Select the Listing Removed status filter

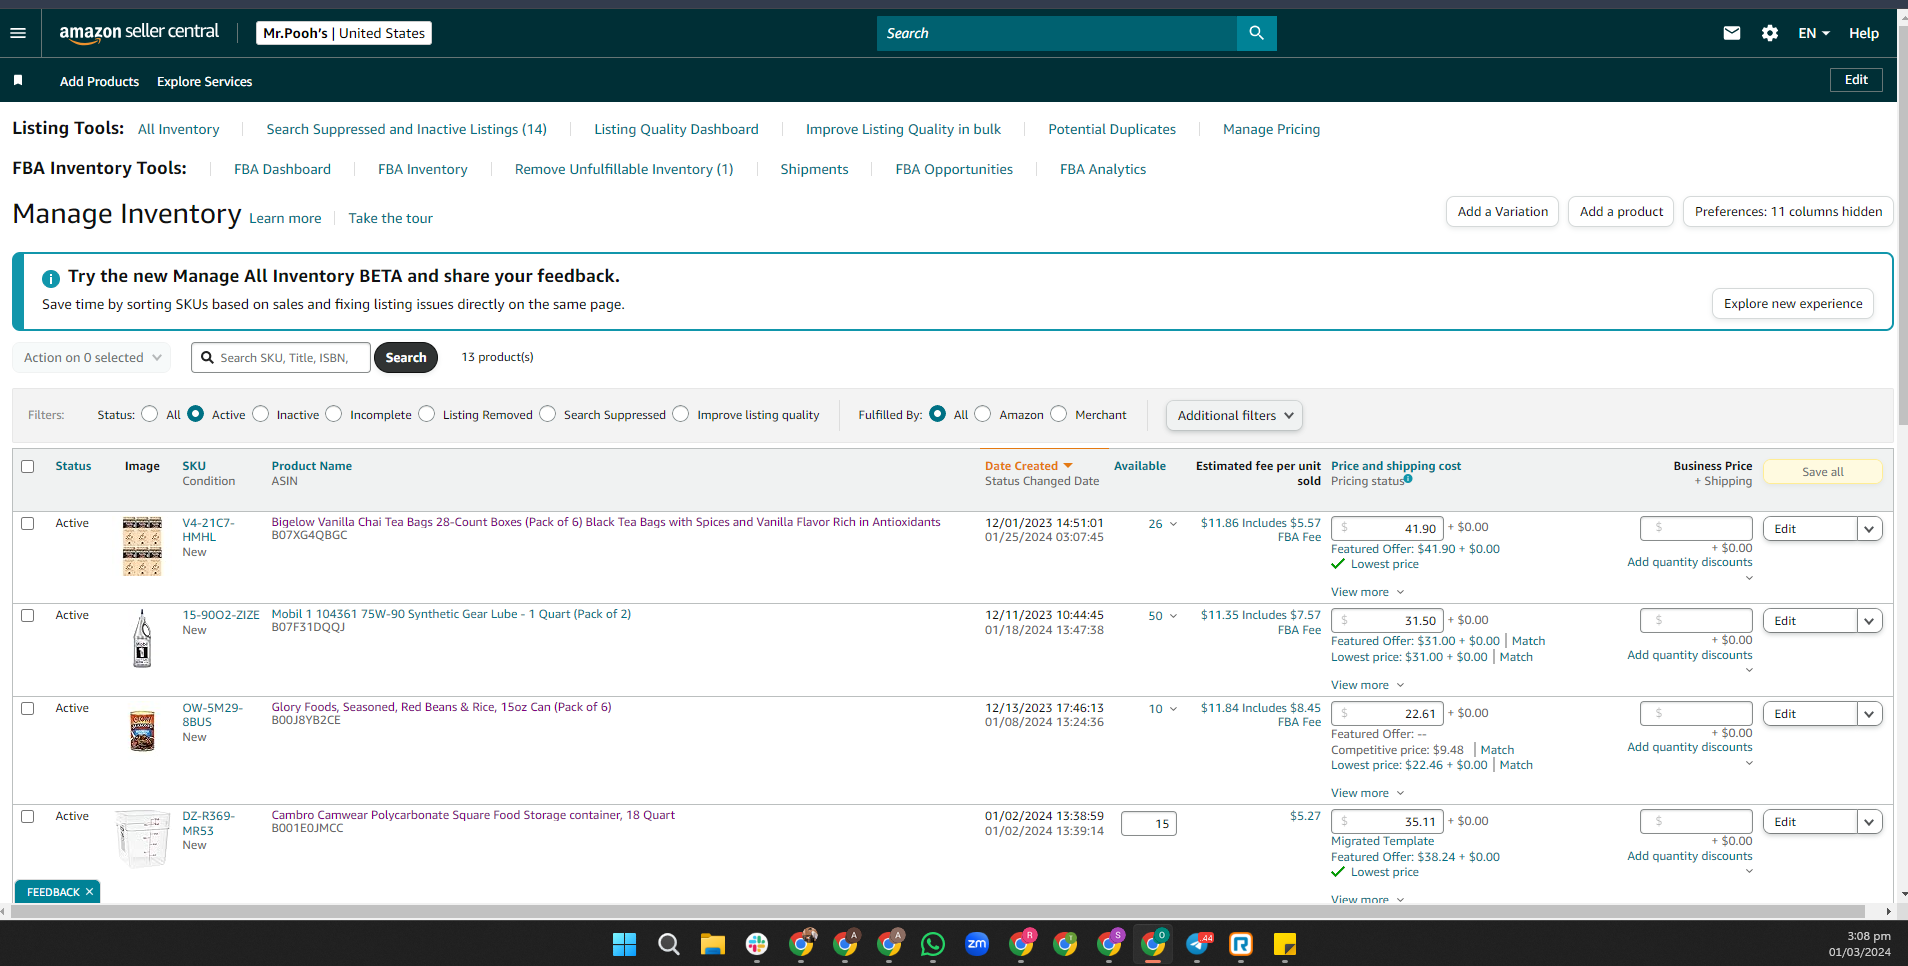(x=427, y=414)
